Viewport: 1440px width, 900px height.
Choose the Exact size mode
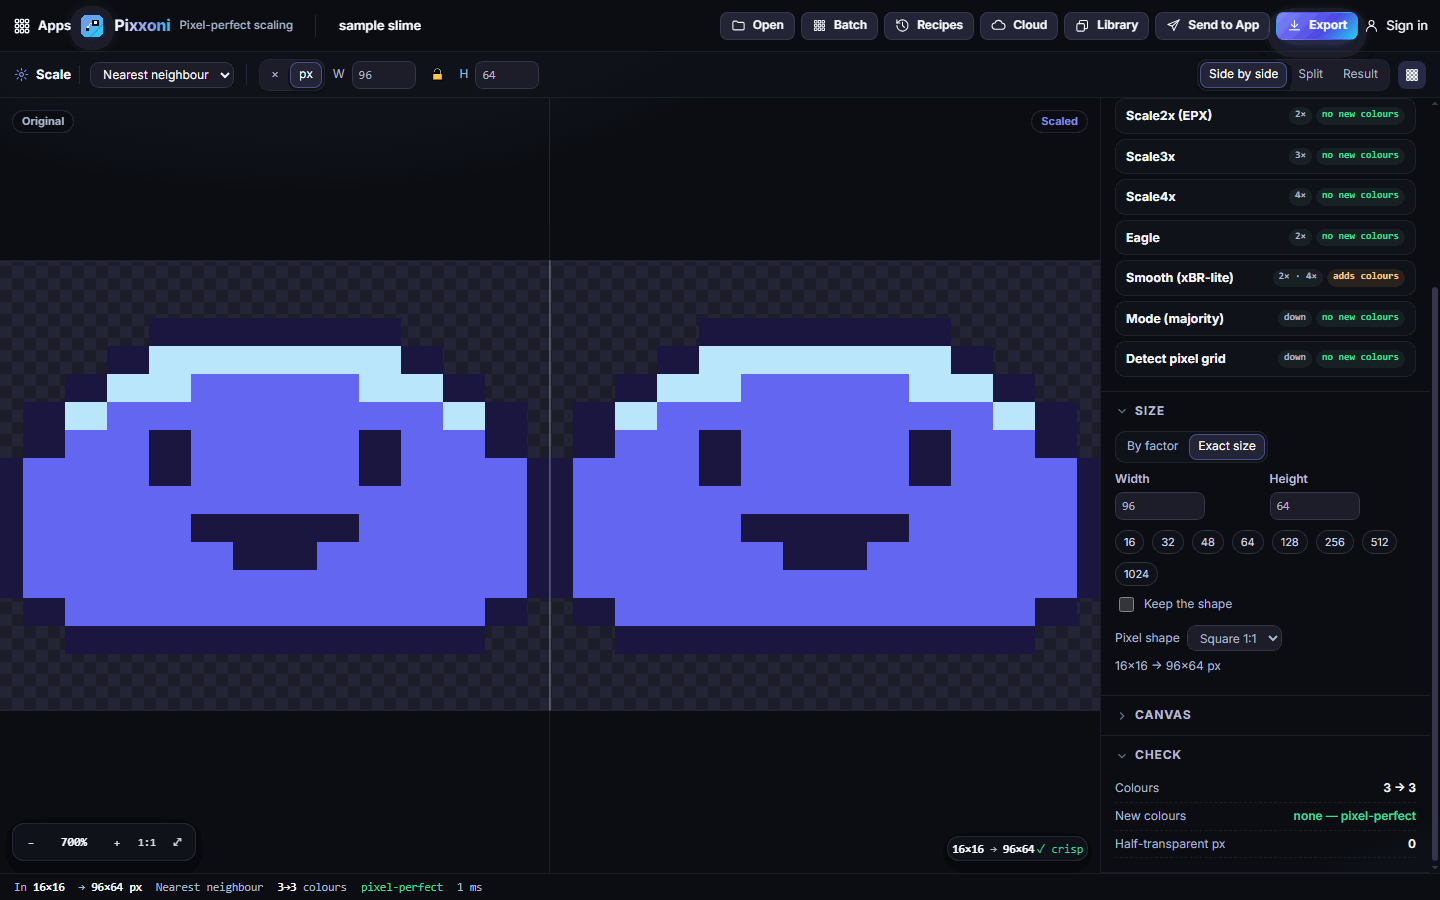coord(1227,446)
